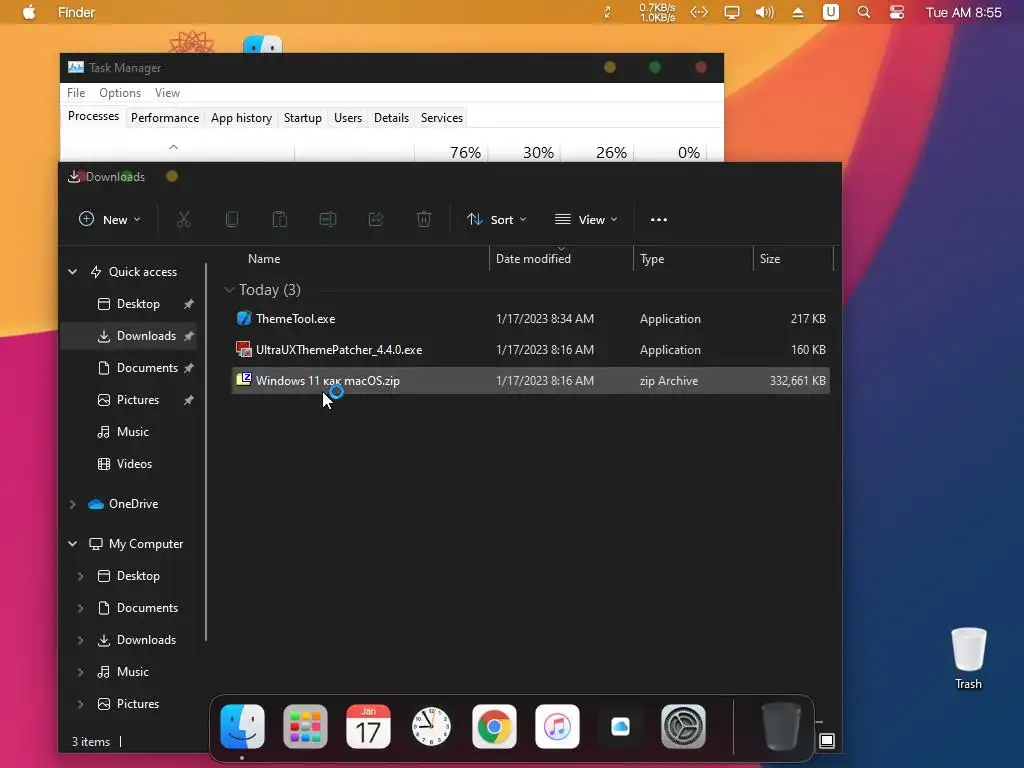Open Task Manager View menu
The width and height of the screenshot is (1024, 768).
click(x=167, y=93)
